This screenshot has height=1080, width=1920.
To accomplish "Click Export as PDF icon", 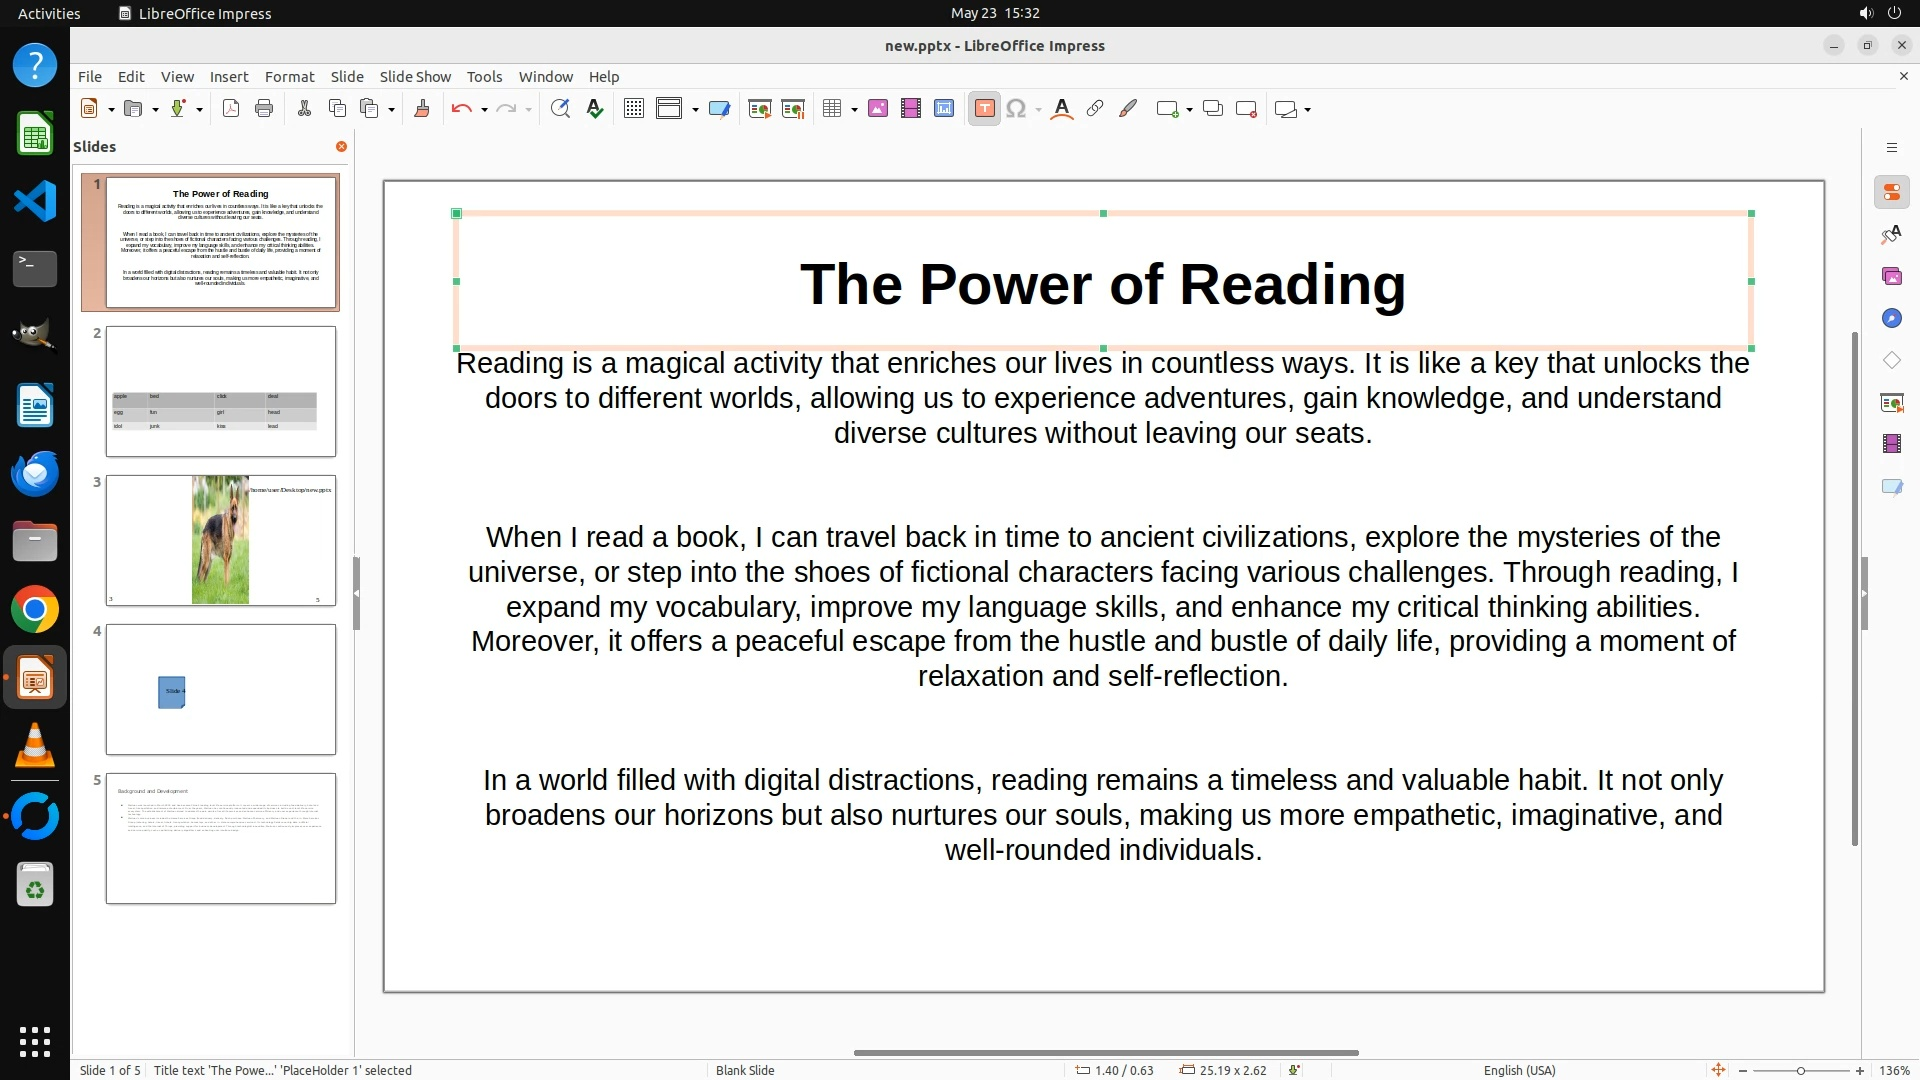I will pyautogui.click(x=231, y=109).
